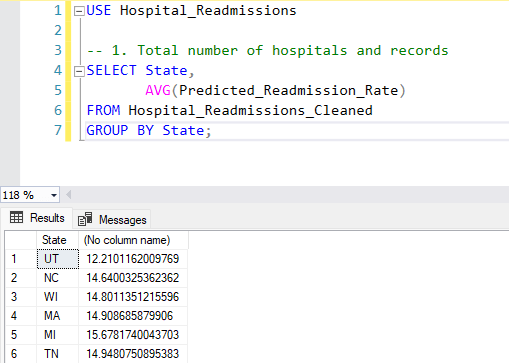This screenshot has width=509, height=363.
Task: Click the horizontal scroll left arrow
Action: click(x=68, y=195)
